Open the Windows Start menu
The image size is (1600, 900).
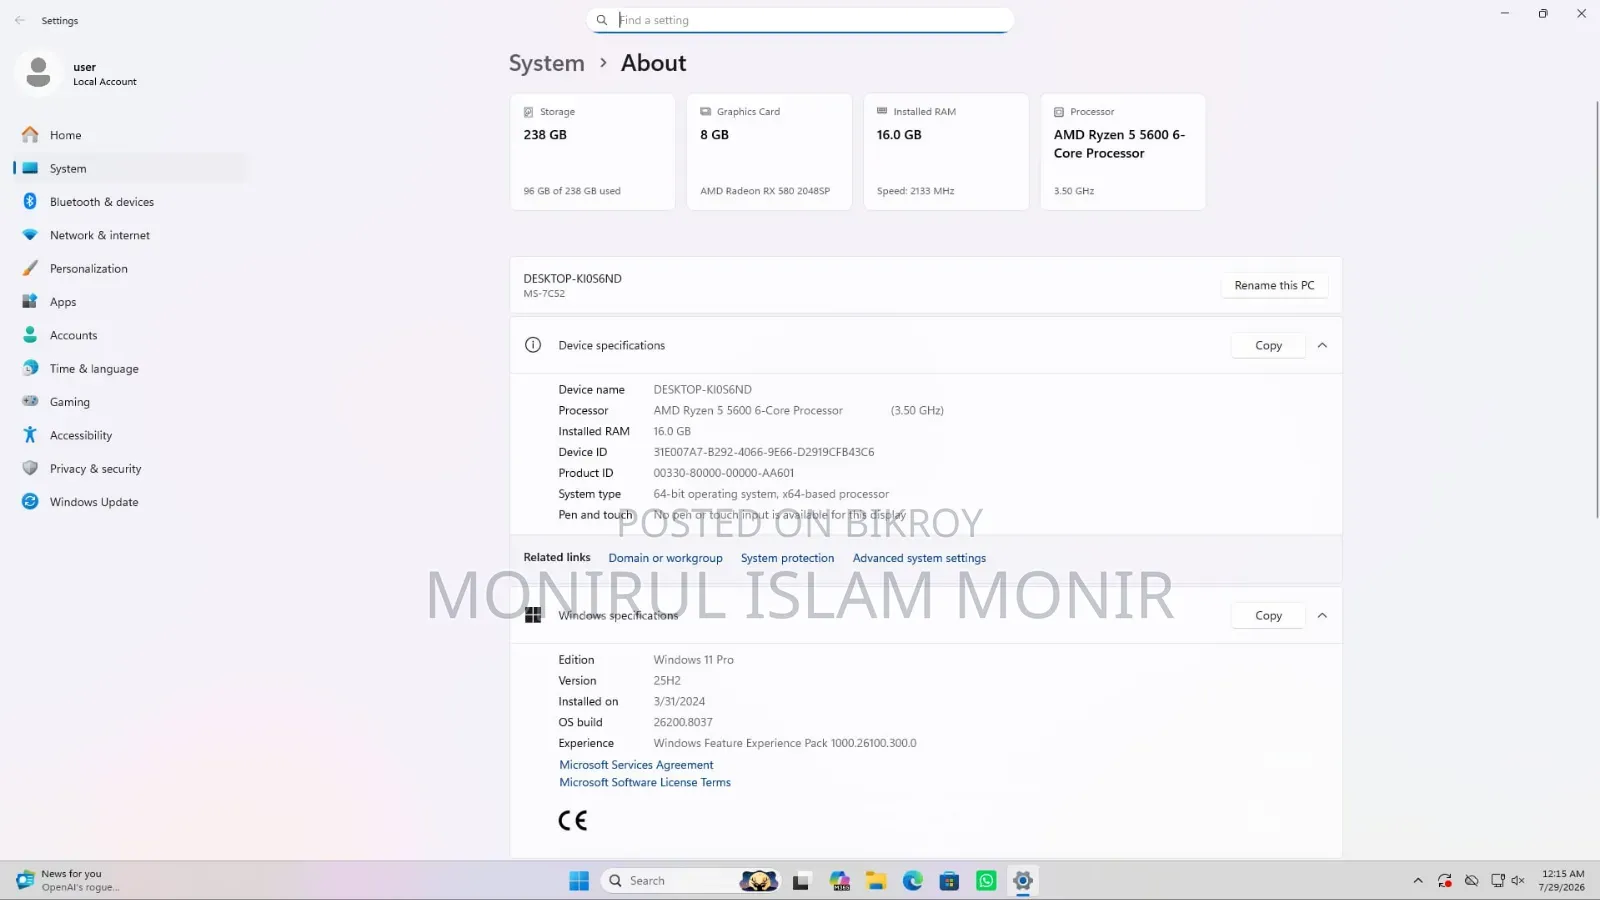point(579,881)
